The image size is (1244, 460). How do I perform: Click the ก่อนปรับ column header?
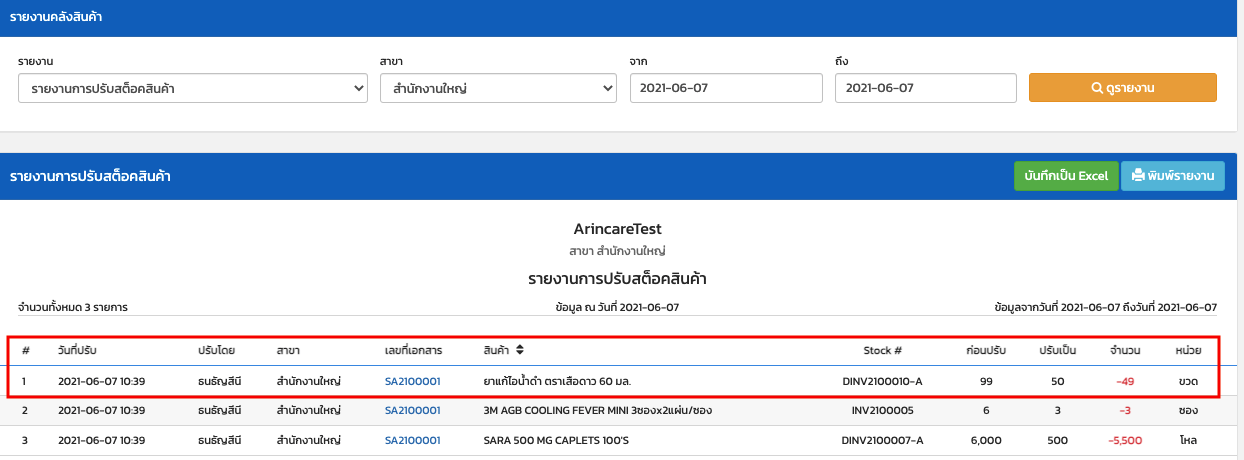pyautogui.click(x=986, y=351)
